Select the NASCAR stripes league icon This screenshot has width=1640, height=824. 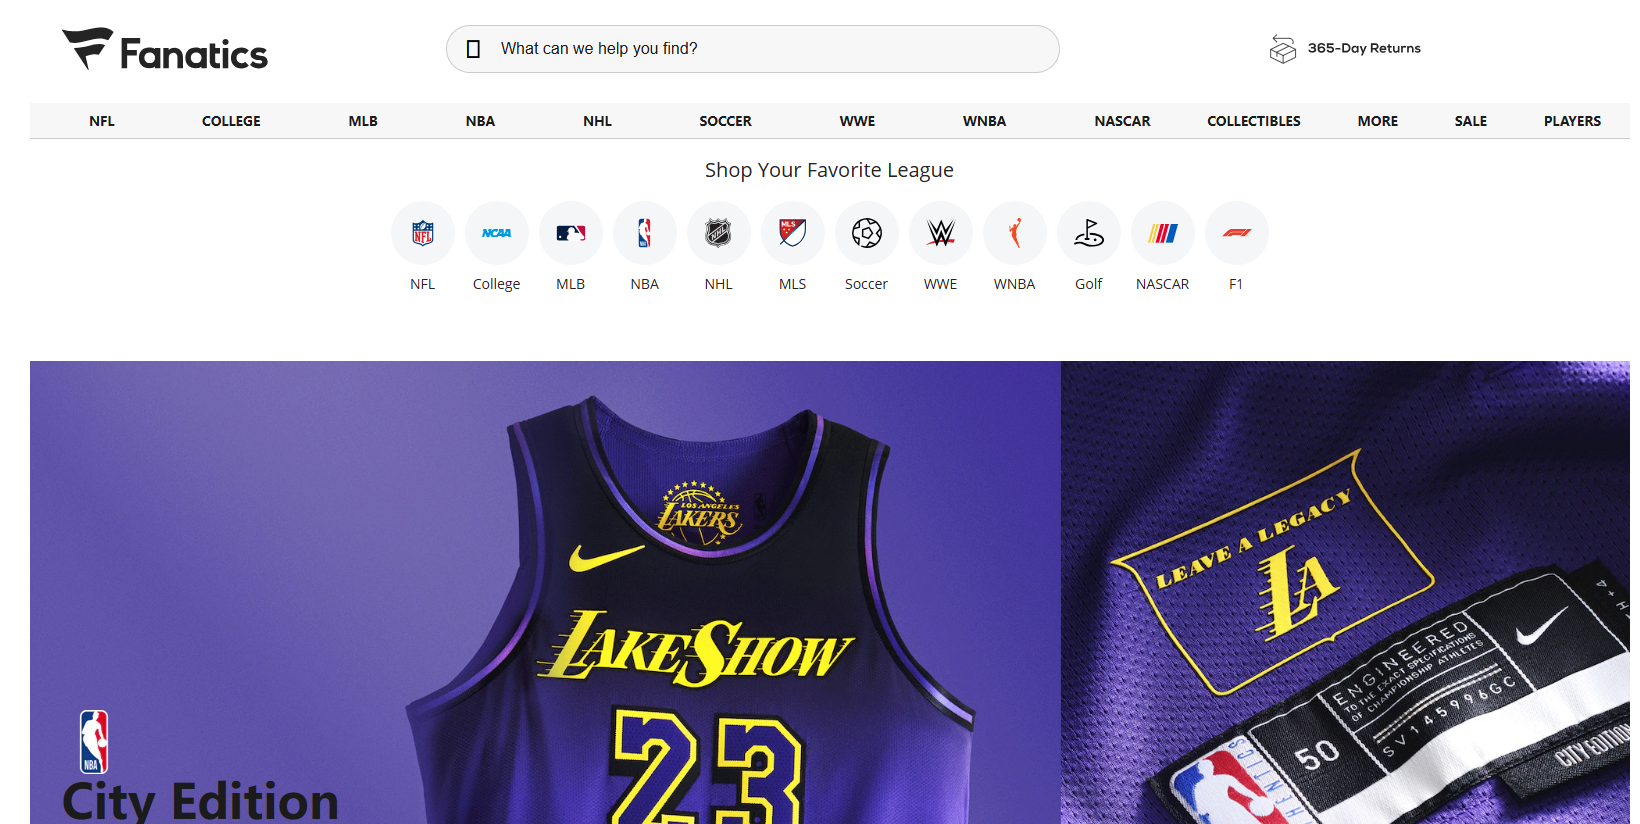click(1163, 233)
